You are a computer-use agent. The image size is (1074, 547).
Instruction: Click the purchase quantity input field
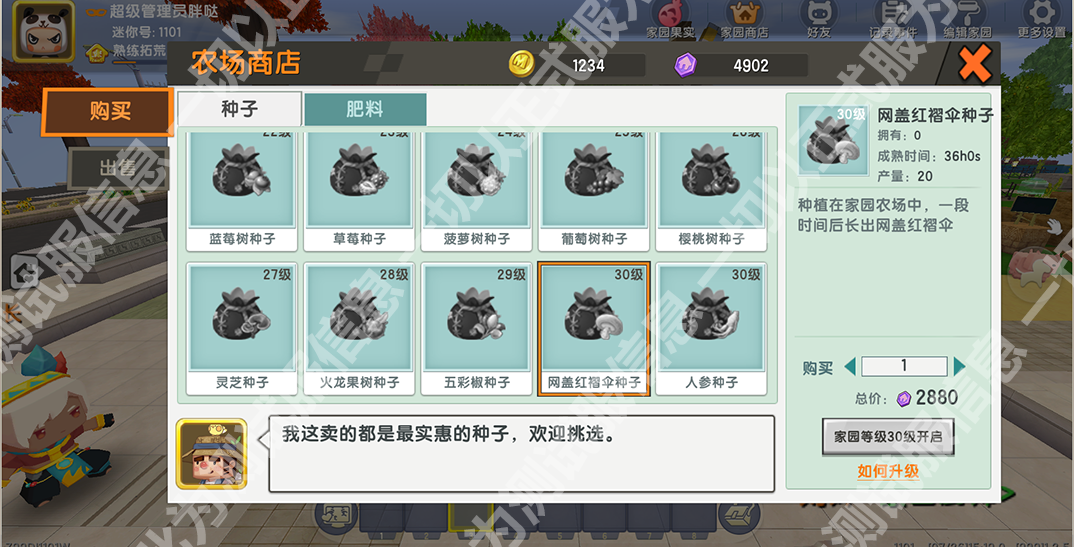tap(904, 366)
